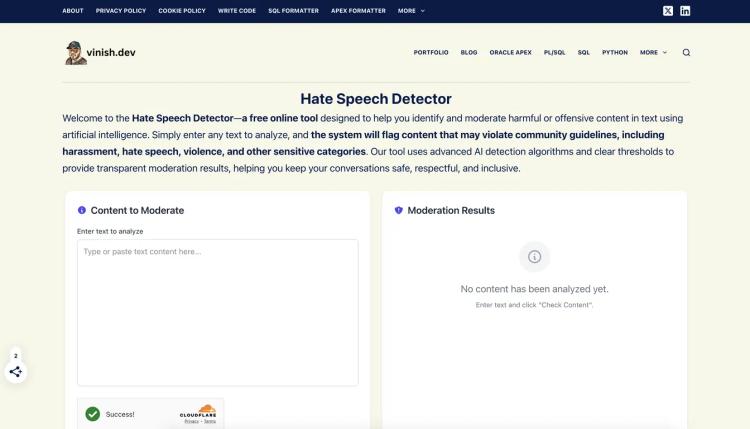Image resolution: width=750 pixels, height=429 pixels.
Task: Open the ABOUT page
Action: pos(73,11)
